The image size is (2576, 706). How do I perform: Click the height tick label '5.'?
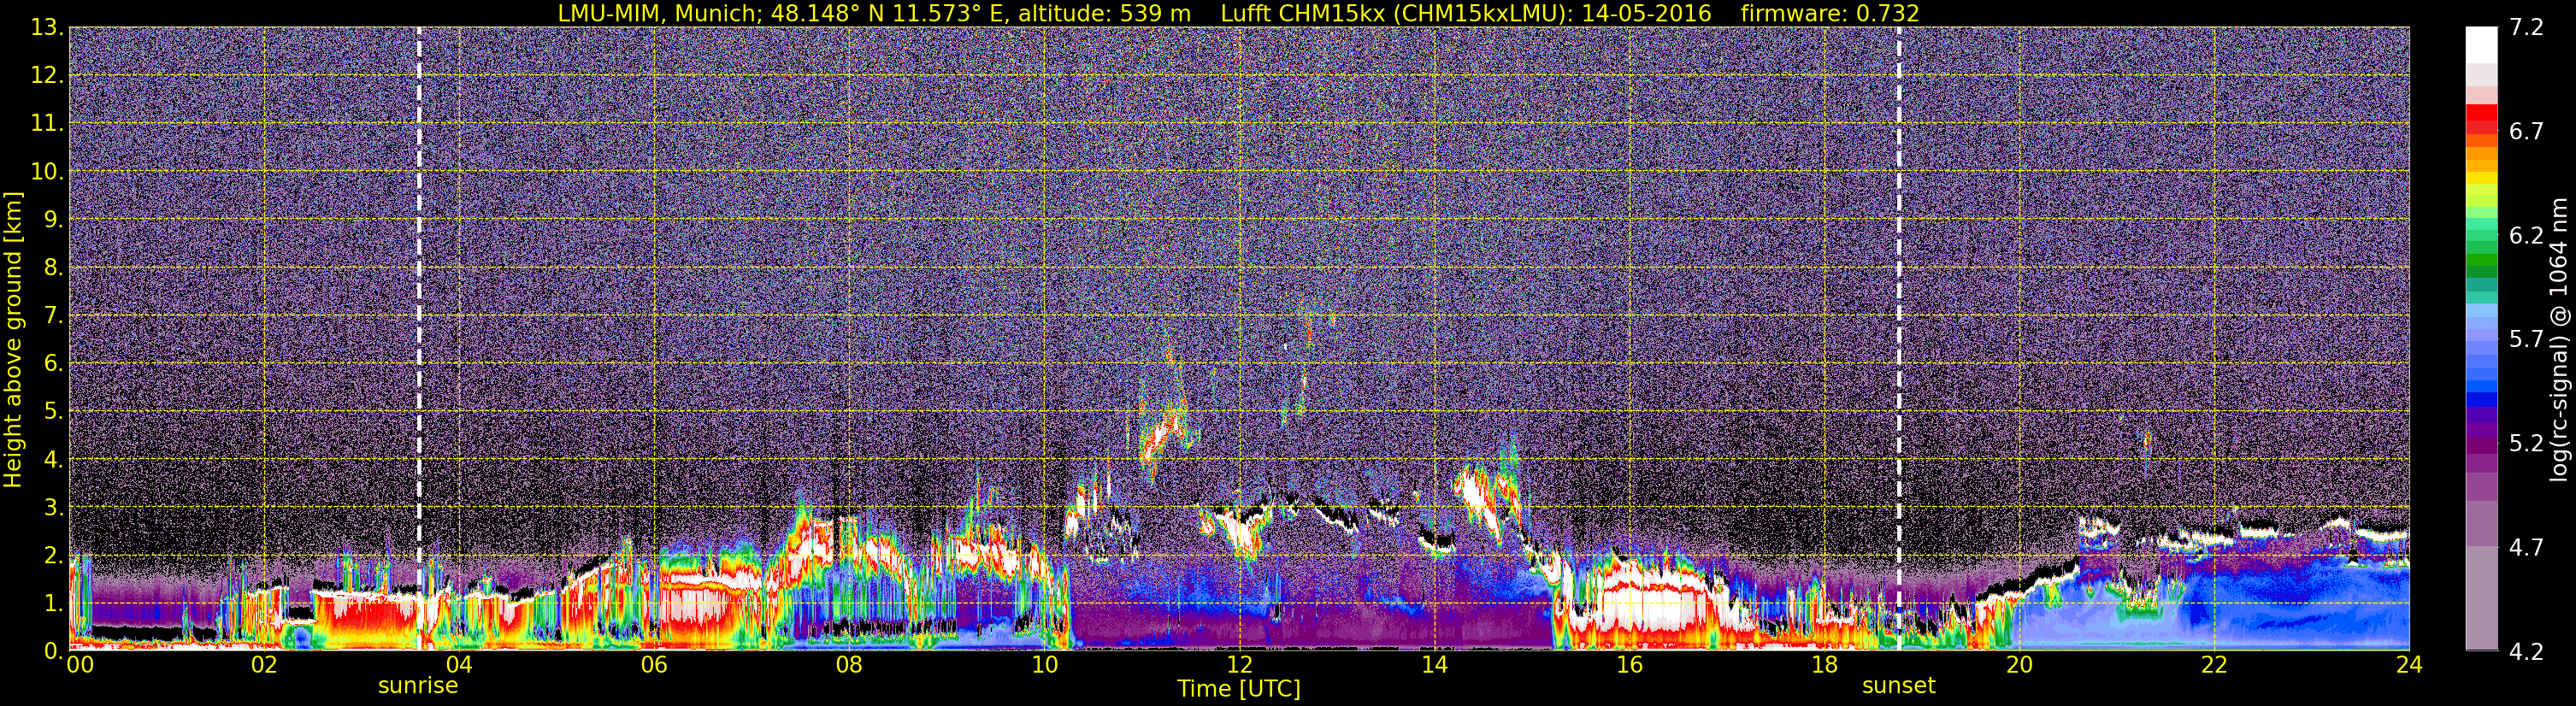53,411
